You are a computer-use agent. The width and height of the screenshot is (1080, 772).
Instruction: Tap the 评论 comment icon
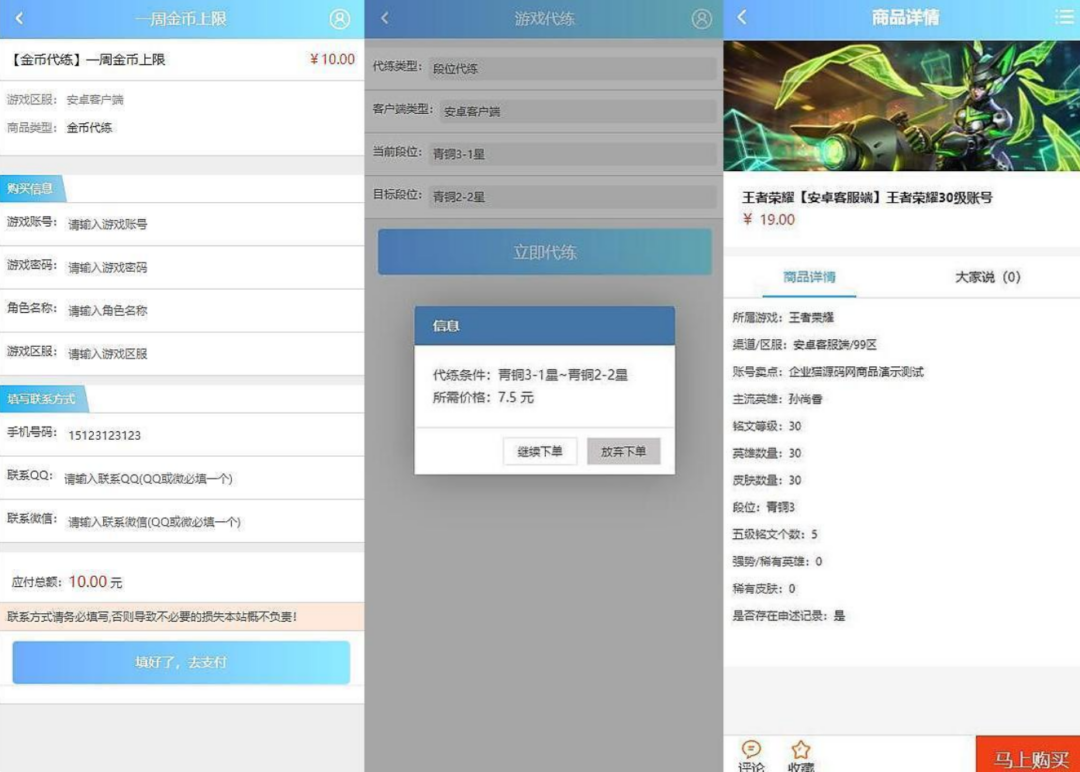751,750
